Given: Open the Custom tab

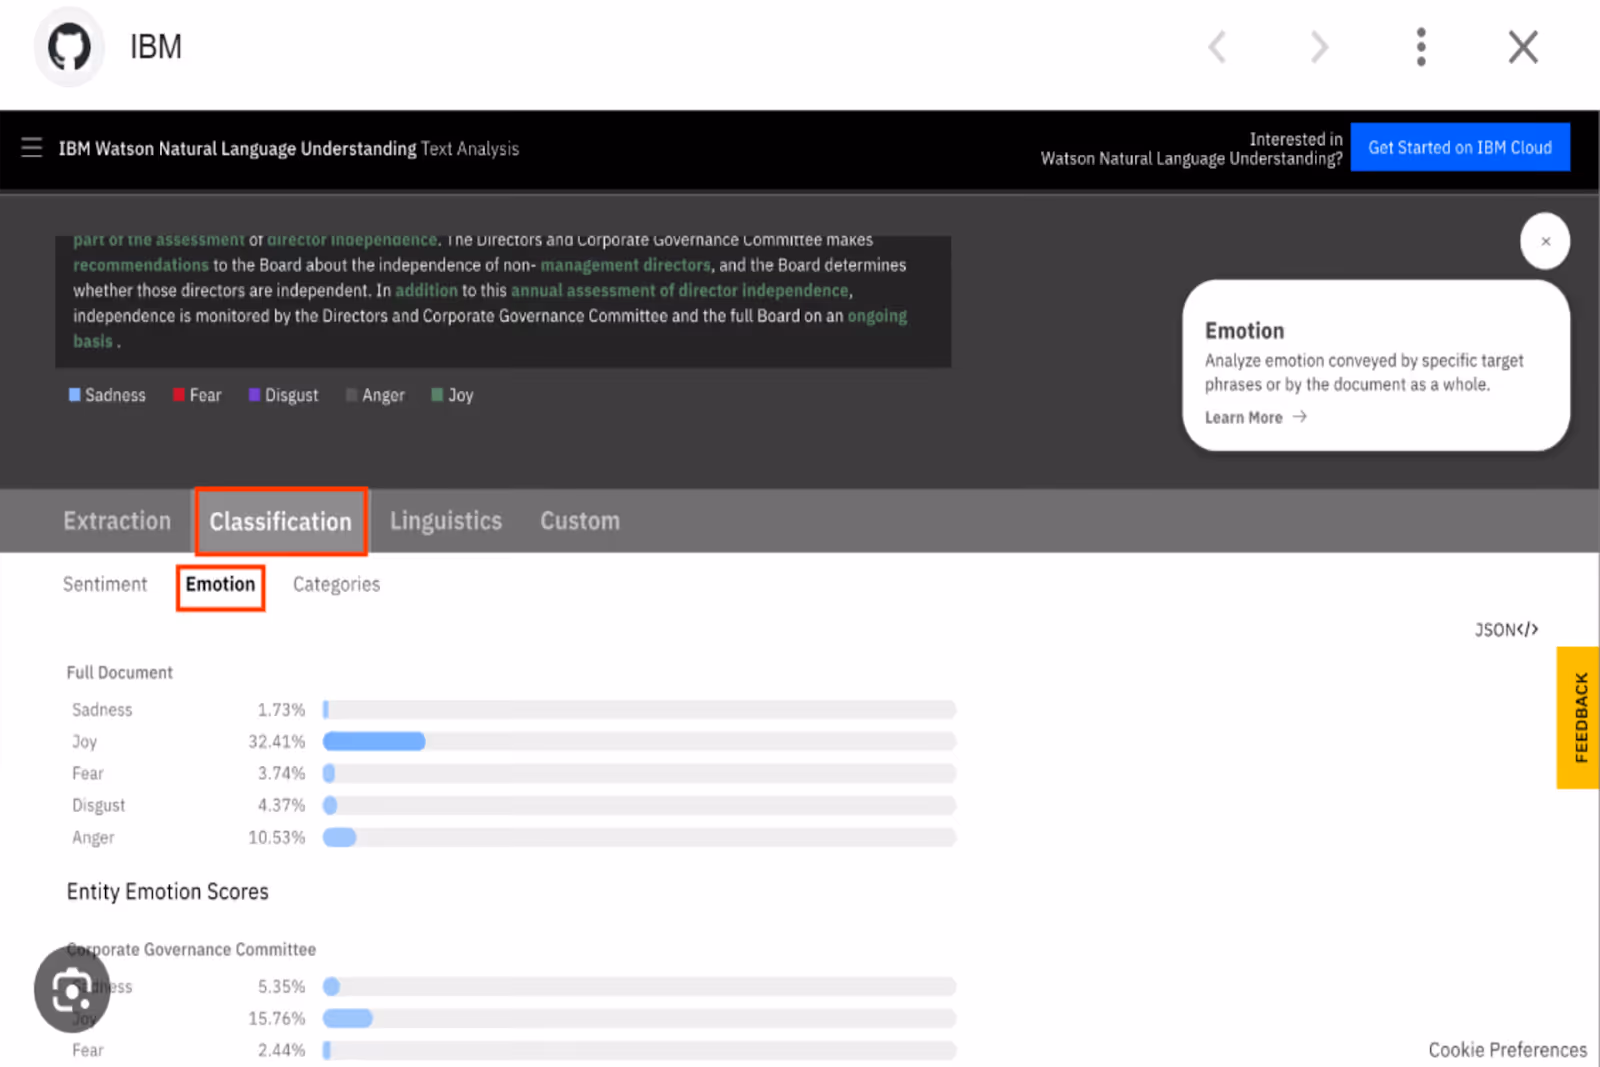Looking at the screenshot, I should coord(580,521).
